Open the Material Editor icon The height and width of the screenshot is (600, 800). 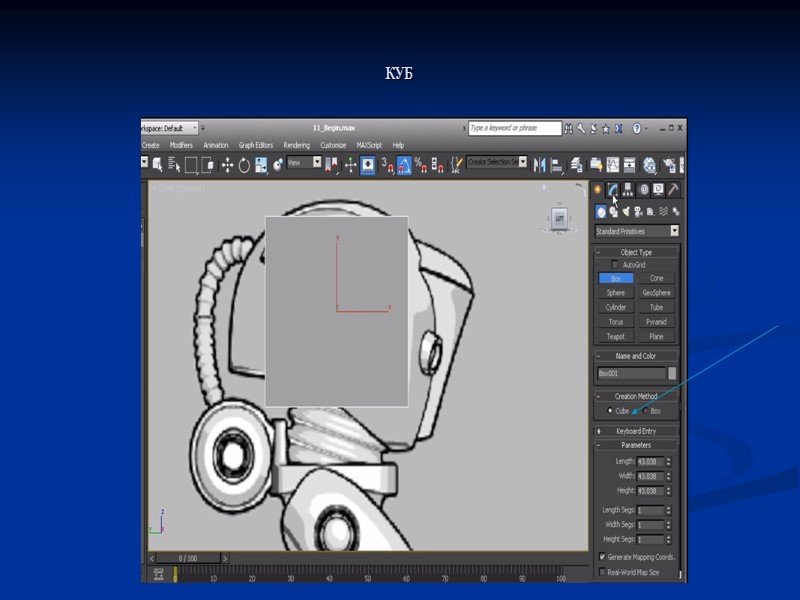[x=649, y=165]
